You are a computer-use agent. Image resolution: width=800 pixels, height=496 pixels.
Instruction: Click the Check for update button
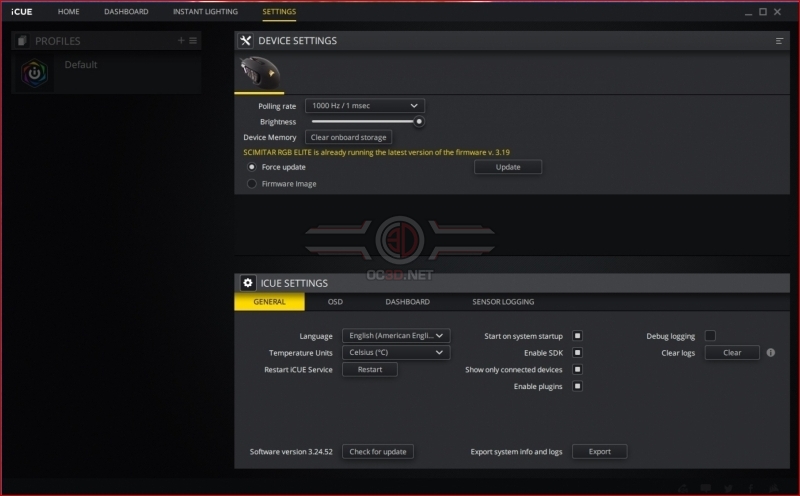378,452
